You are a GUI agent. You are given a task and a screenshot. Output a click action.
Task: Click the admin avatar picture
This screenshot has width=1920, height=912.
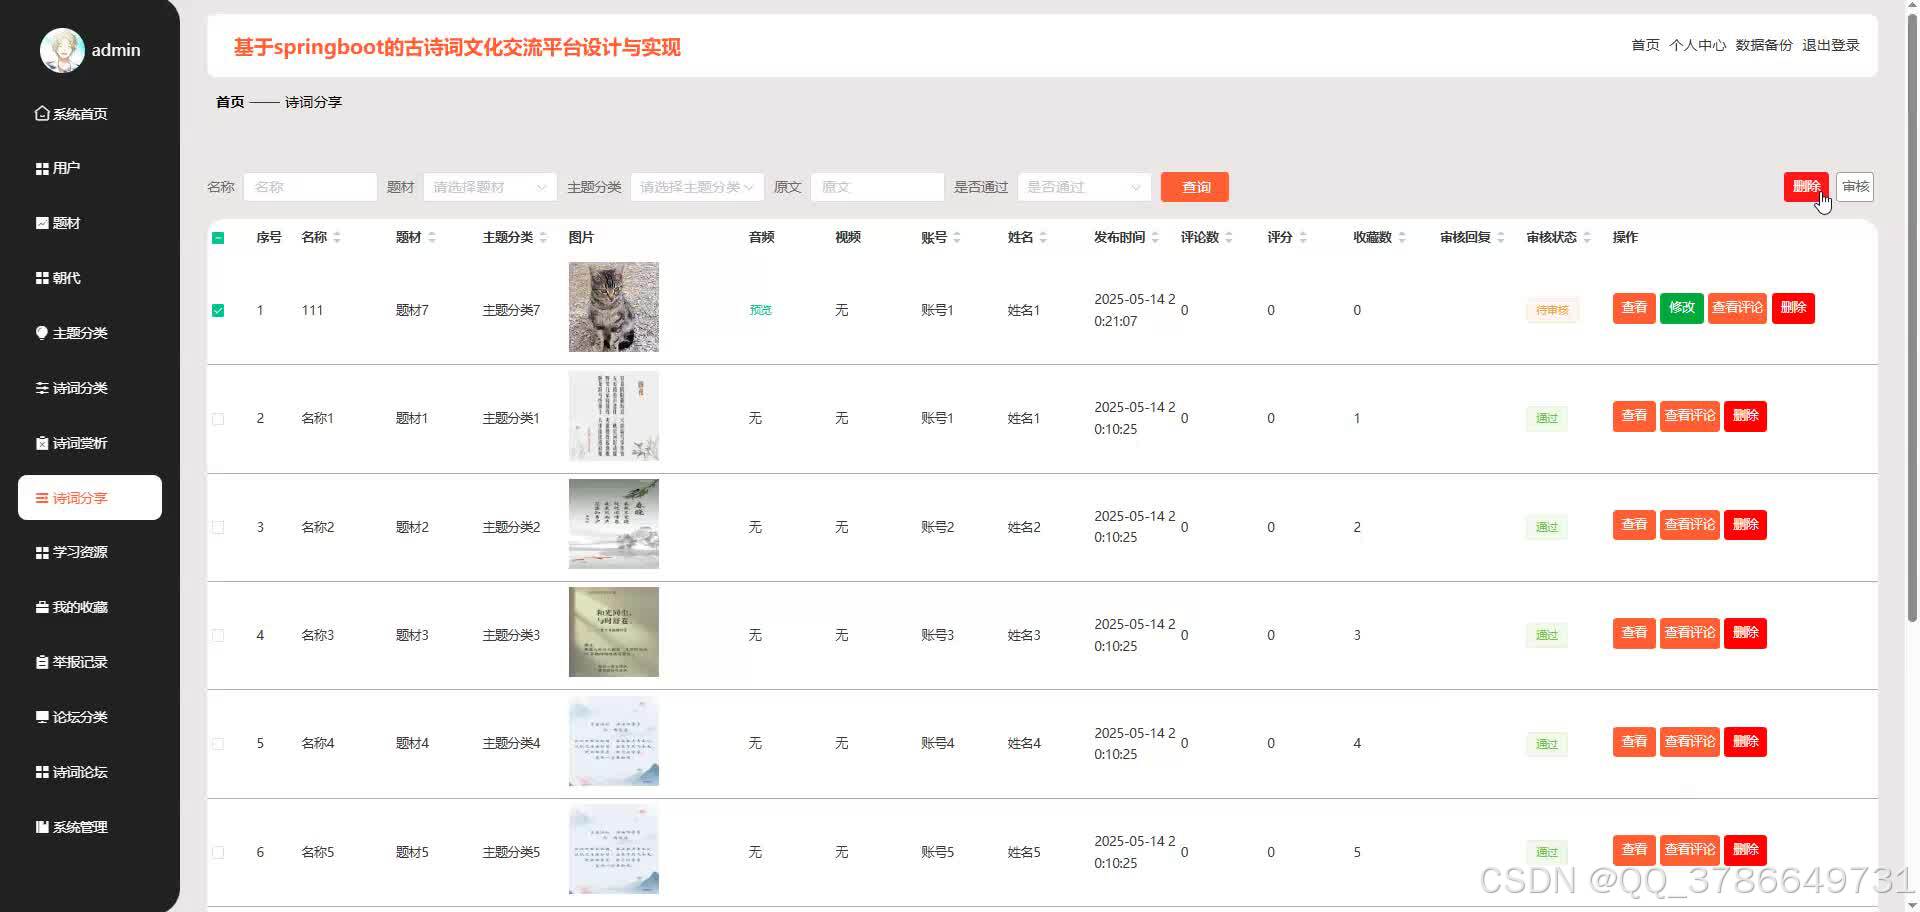(61, 50)
